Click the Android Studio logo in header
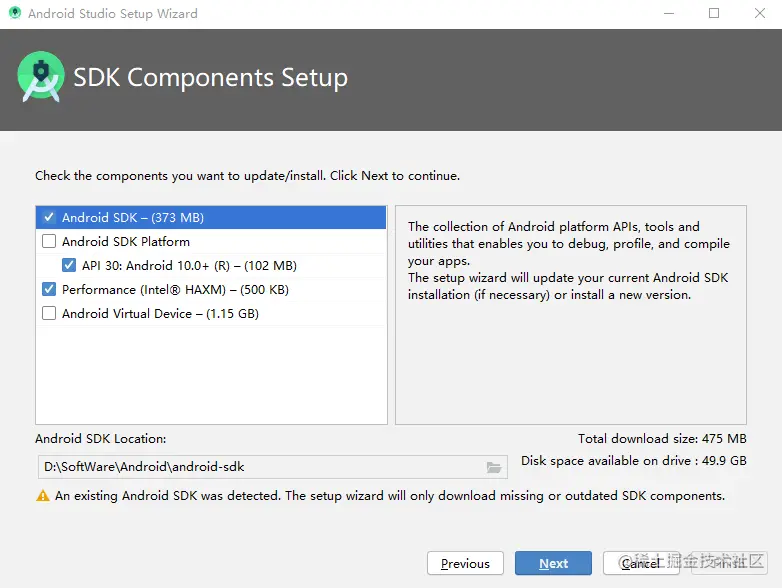 pyautogui.click(x=41, y=76)
